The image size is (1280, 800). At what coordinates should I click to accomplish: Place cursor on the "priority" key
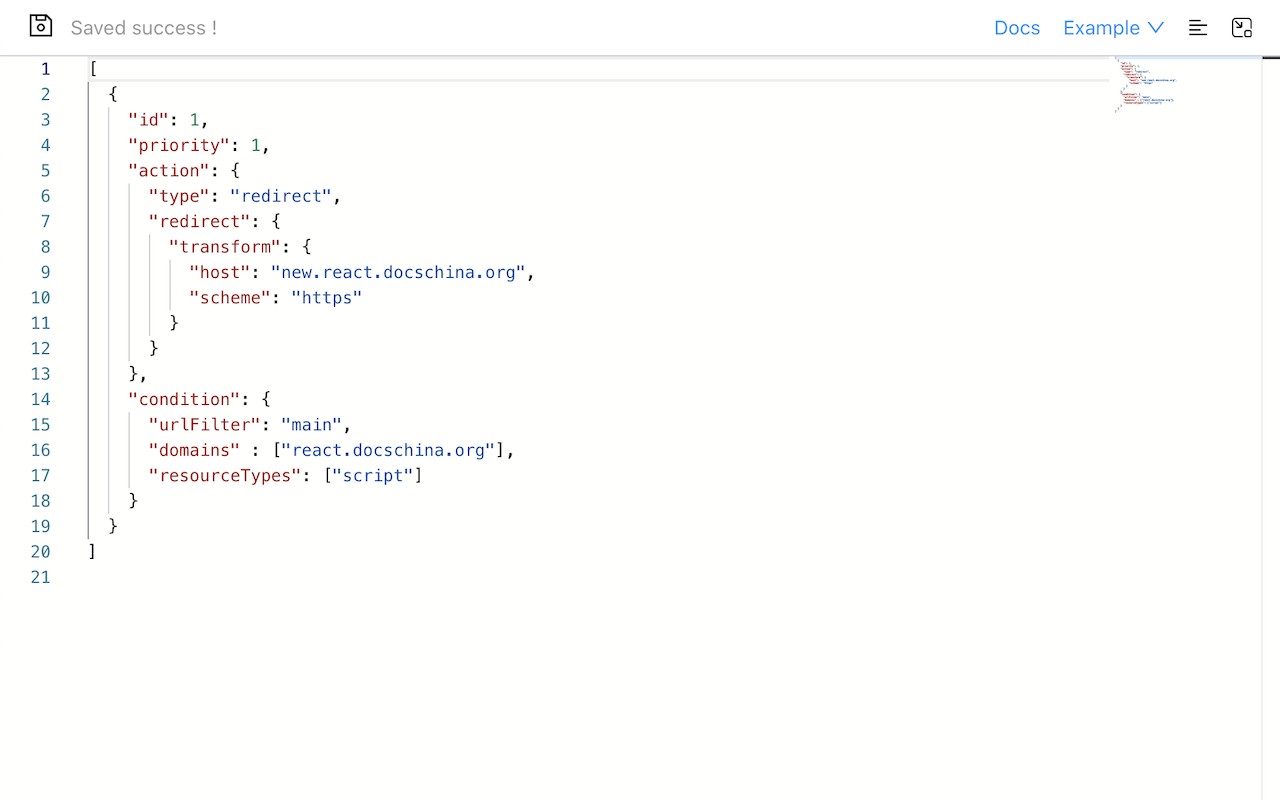click(x=180, y=145)
